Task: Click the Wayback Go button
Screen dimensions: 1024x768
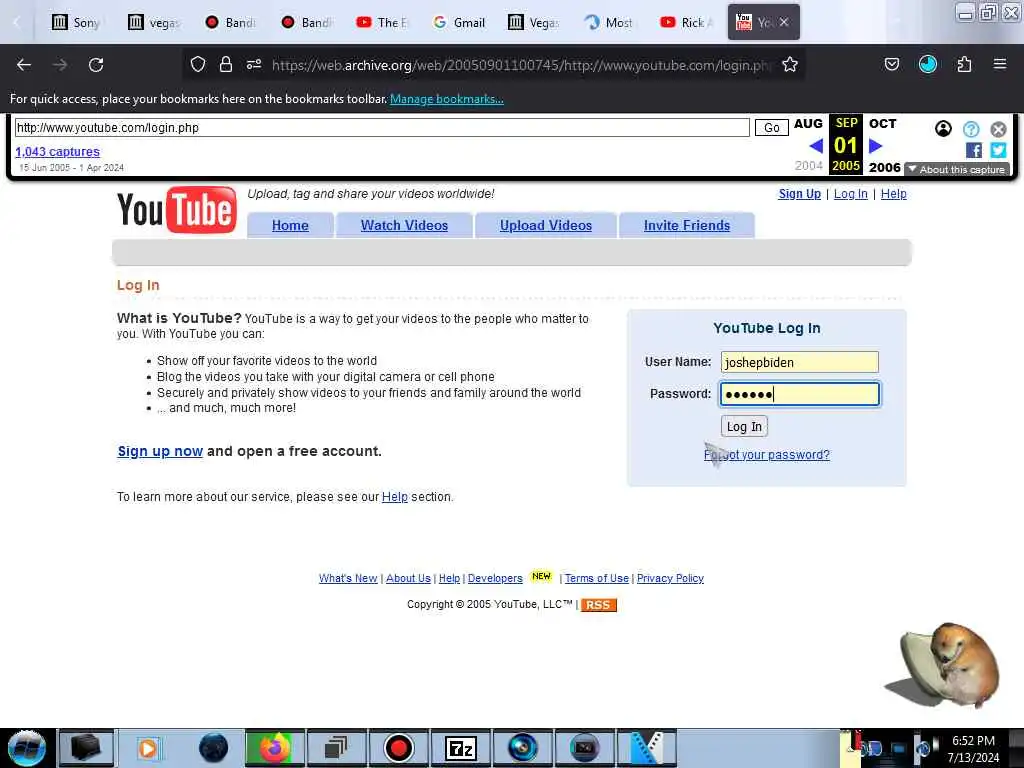Action: click(x=772, y=127)
